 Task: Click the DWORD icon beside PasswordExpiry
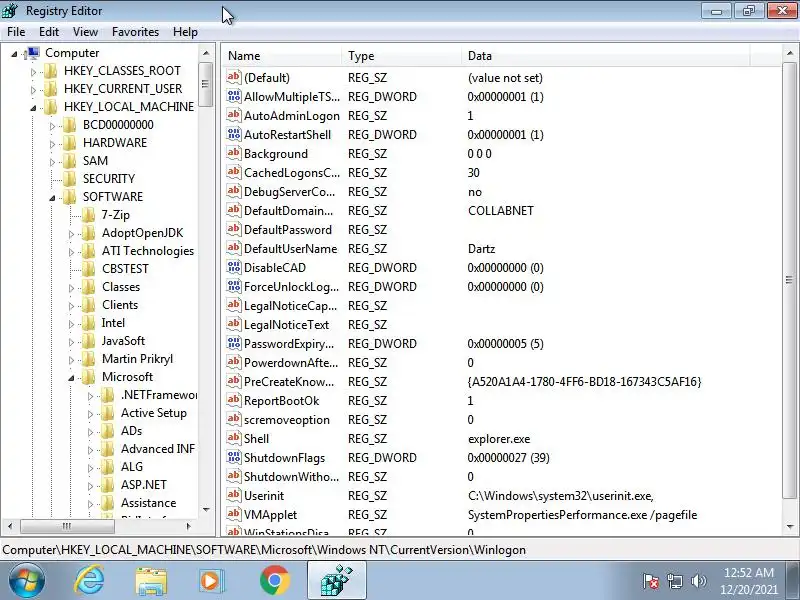click(234, 343)
